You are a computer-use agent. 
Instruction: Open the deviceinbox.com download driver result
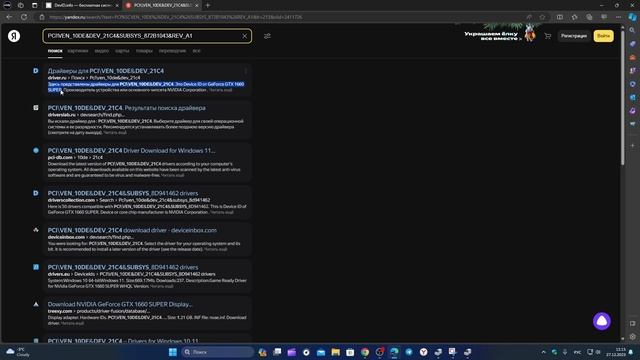coord(132,230)
